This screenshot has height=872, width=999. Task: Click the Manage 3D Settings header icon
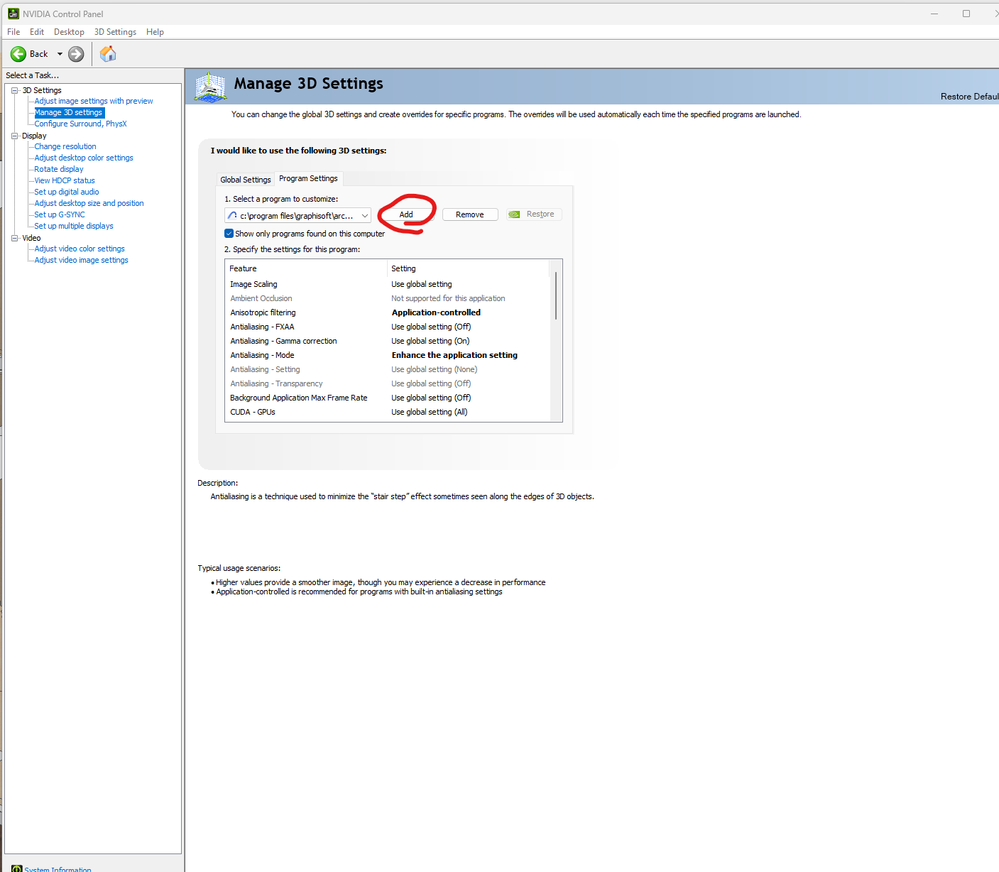click(210, 87)
